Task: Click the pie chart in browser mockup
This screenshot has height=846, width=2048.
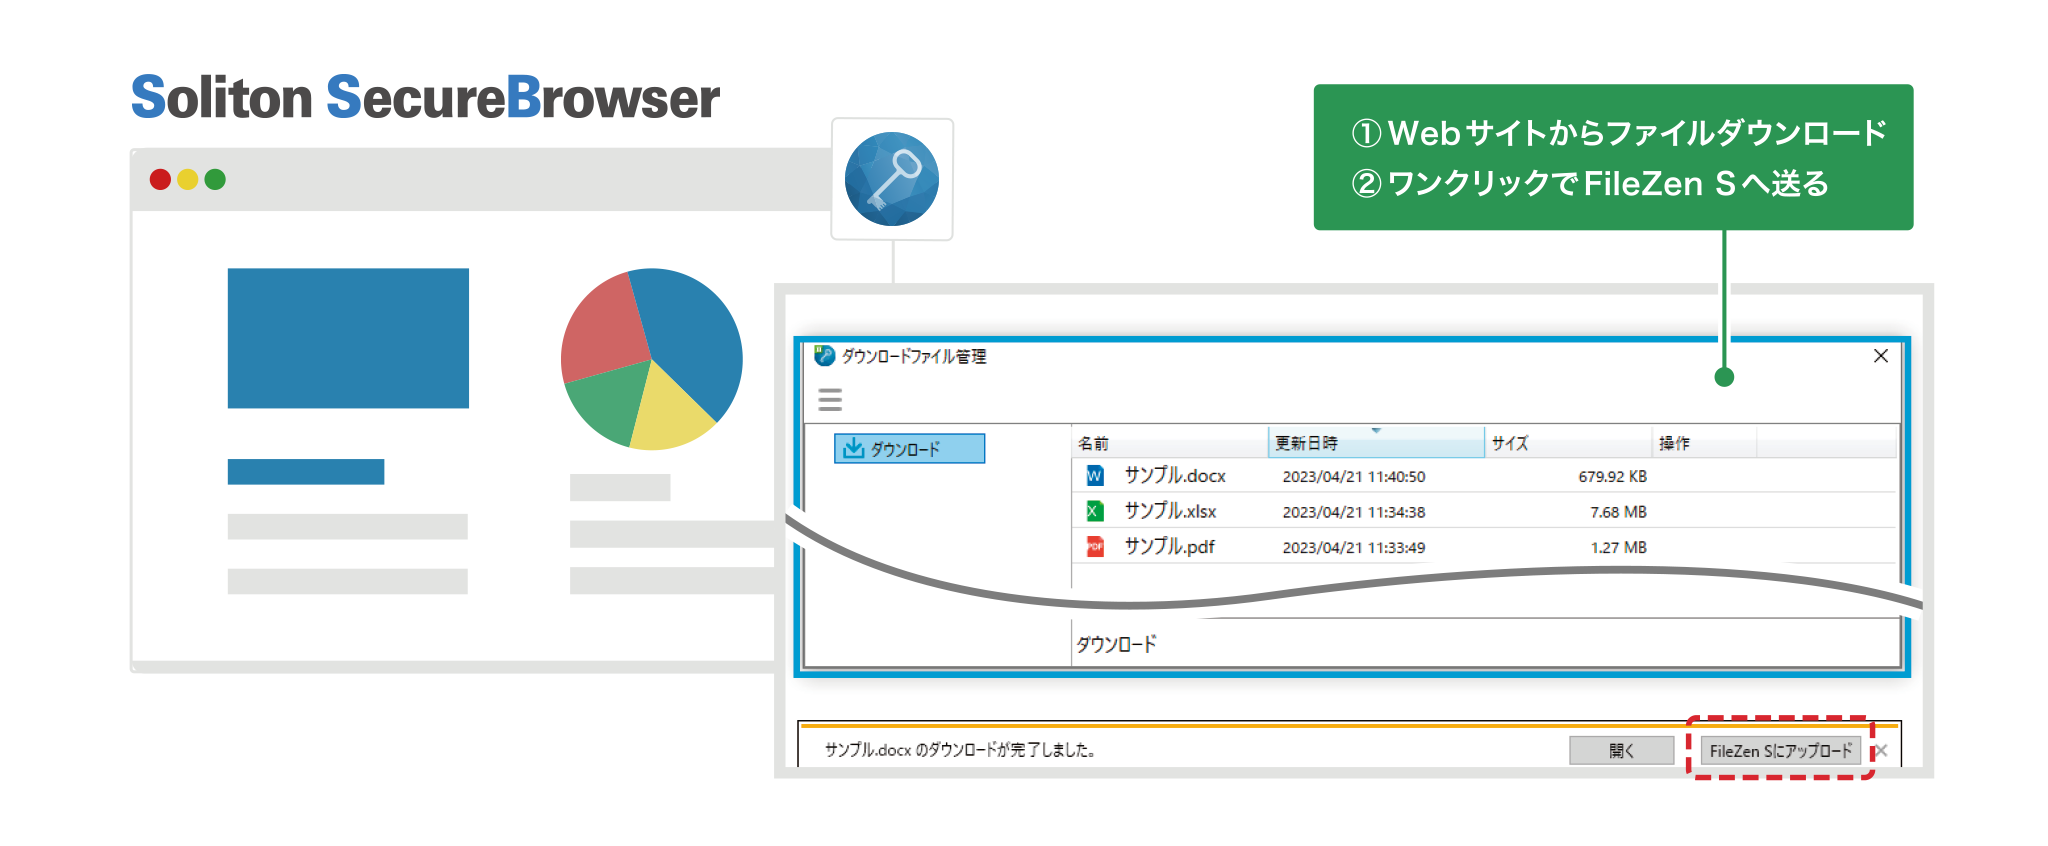Action: pos(651,359)
